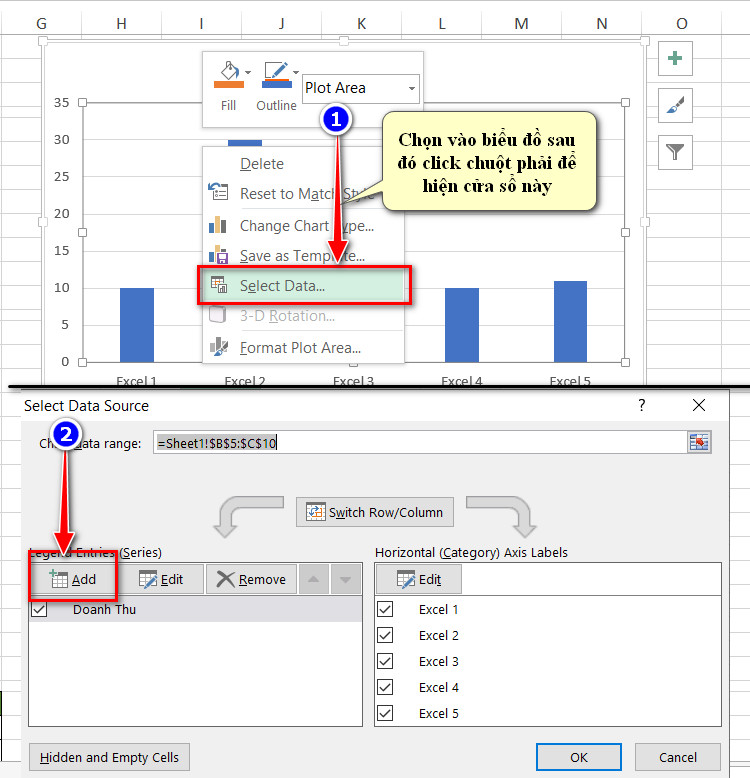
Task: Choose Reset to Match Style
Action: point(303,194)
